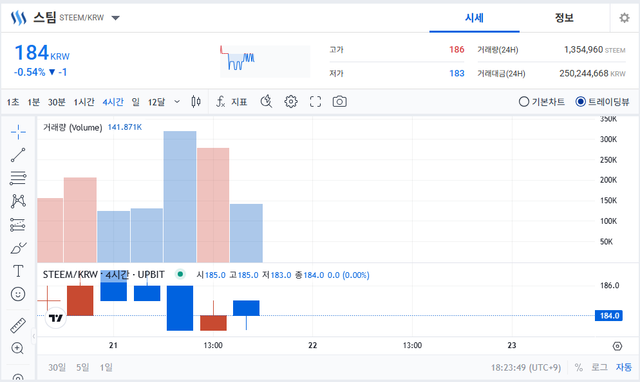Open time axis settings icon
Image resolution: width=640 pixels, height=382 pixels.
click(x=618, y=346)
